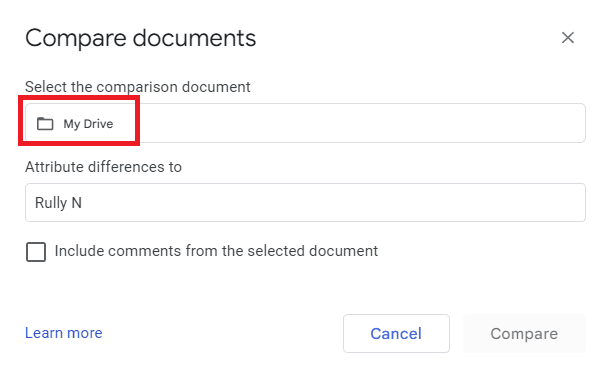Image resolution: width=607 pixels, height=378 pixels.
Task: Click the 'Include comments from the selected document' label
Action: pyautogui.click(x=216, y=251)
